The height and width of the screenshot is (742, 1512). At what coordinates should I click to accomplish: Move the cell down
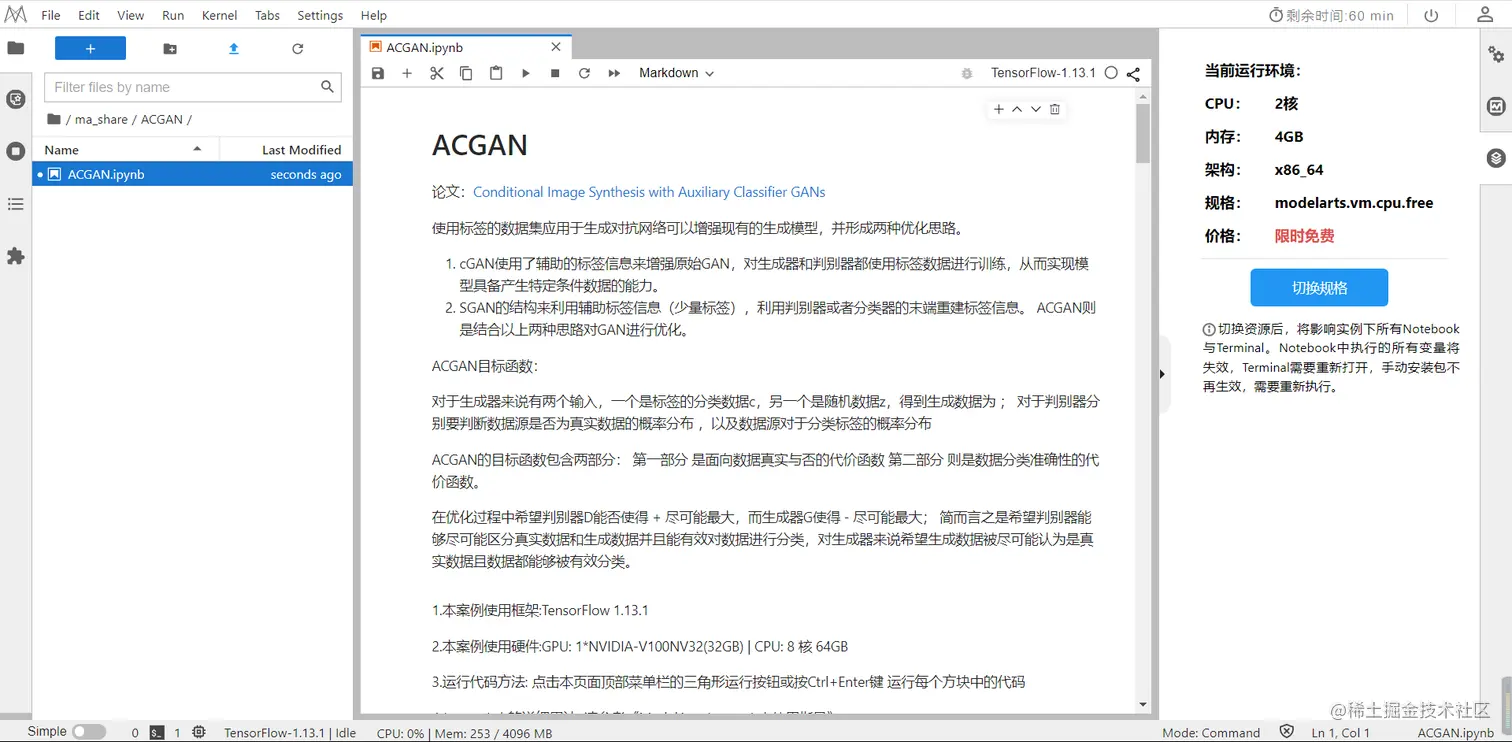click(x=1036, y=109)
